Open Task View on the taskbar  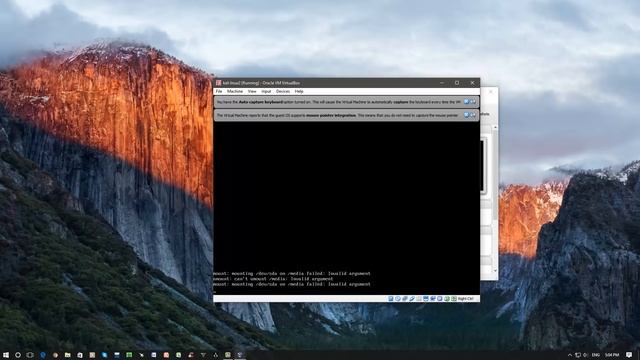pyautogui.click(x=30, y=355)
